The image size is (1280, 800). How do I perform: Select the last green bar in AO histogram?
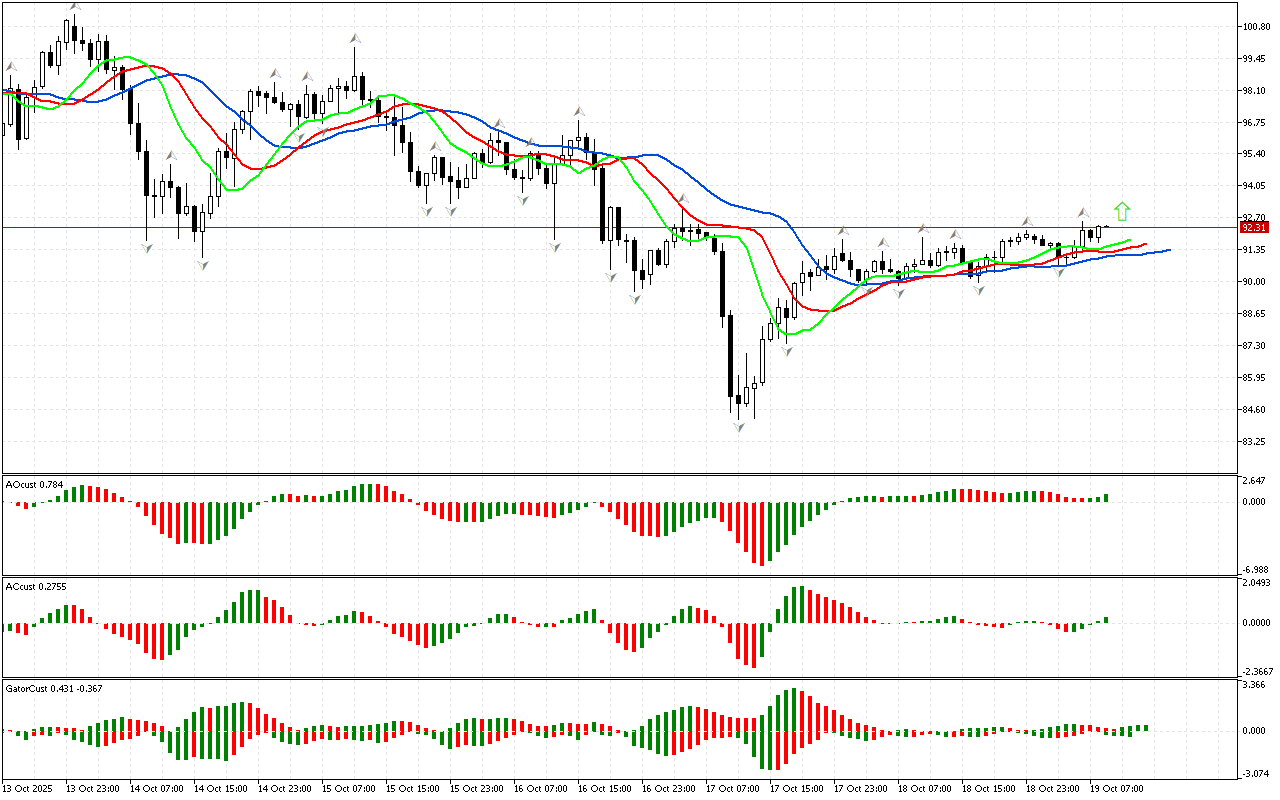click(1107, 497)
